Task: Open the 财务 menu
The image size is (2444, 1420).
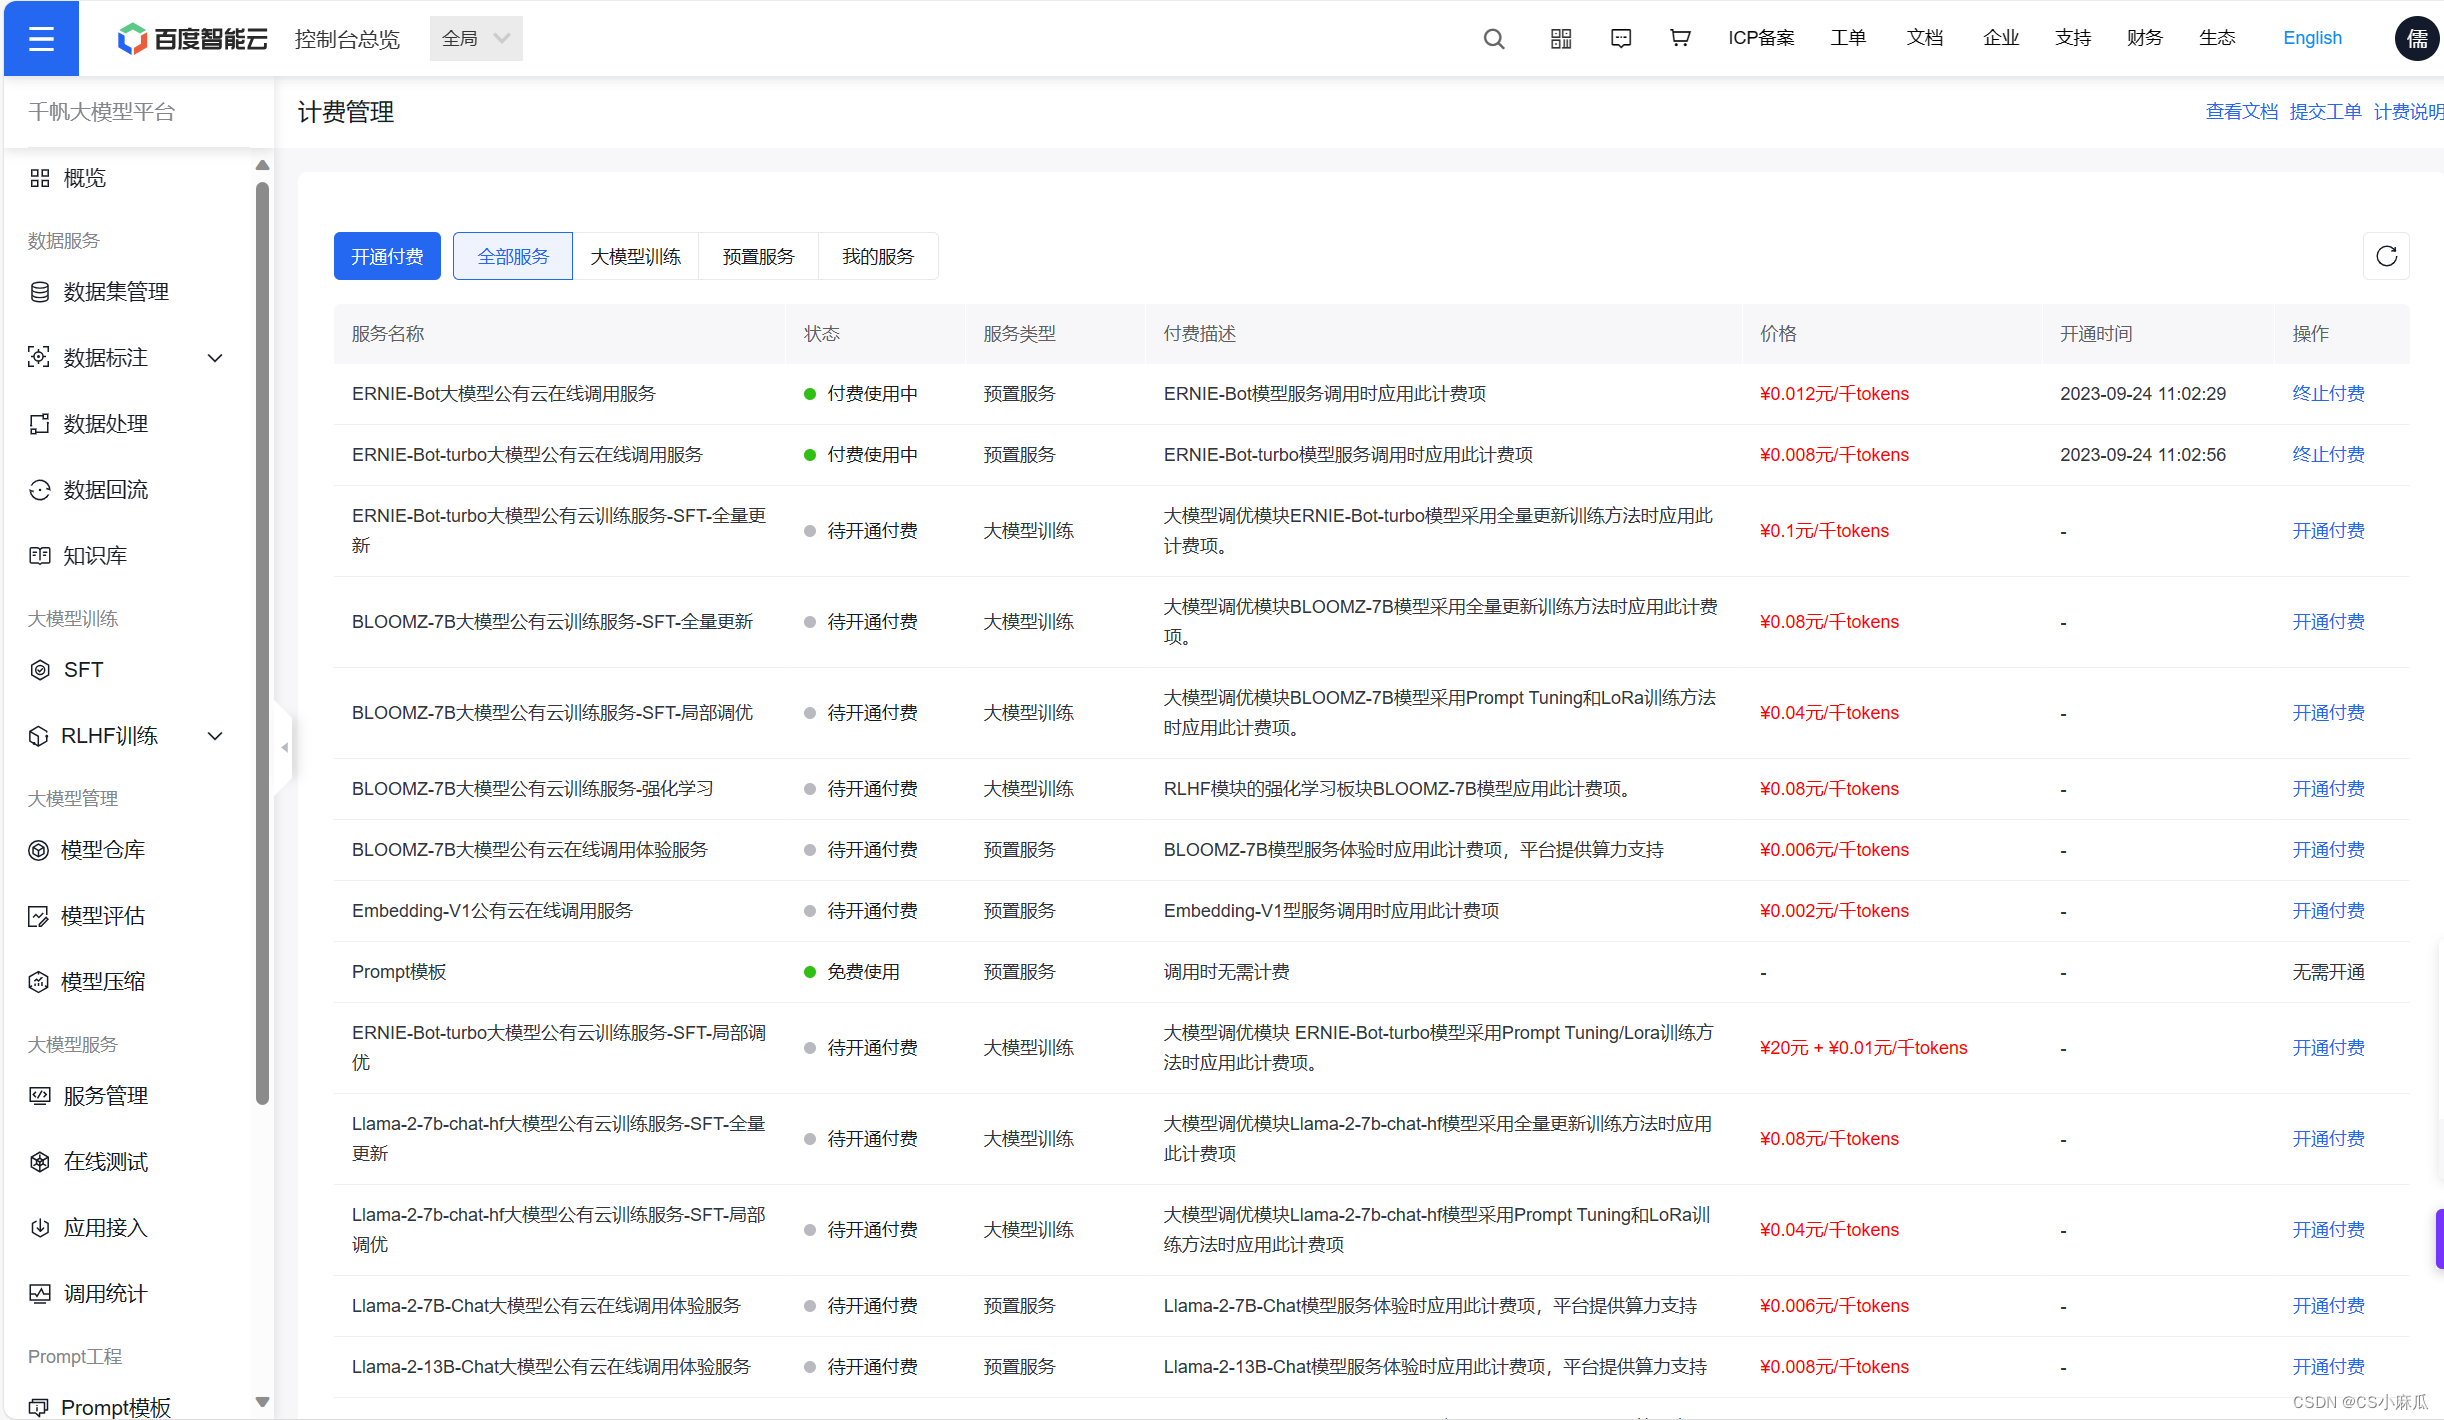Action: [2145, 38]
